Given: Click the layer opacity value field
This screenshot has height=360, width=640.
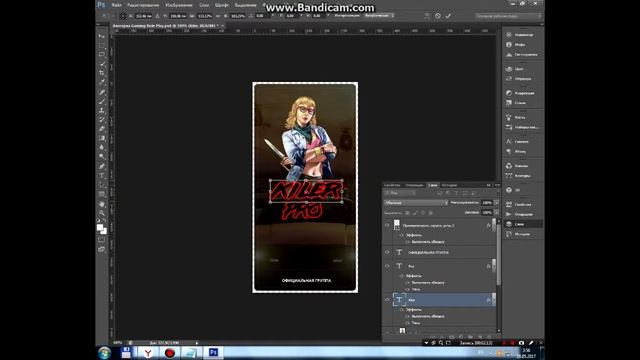Looking at the screenshot, I should [x=487, y=203].
